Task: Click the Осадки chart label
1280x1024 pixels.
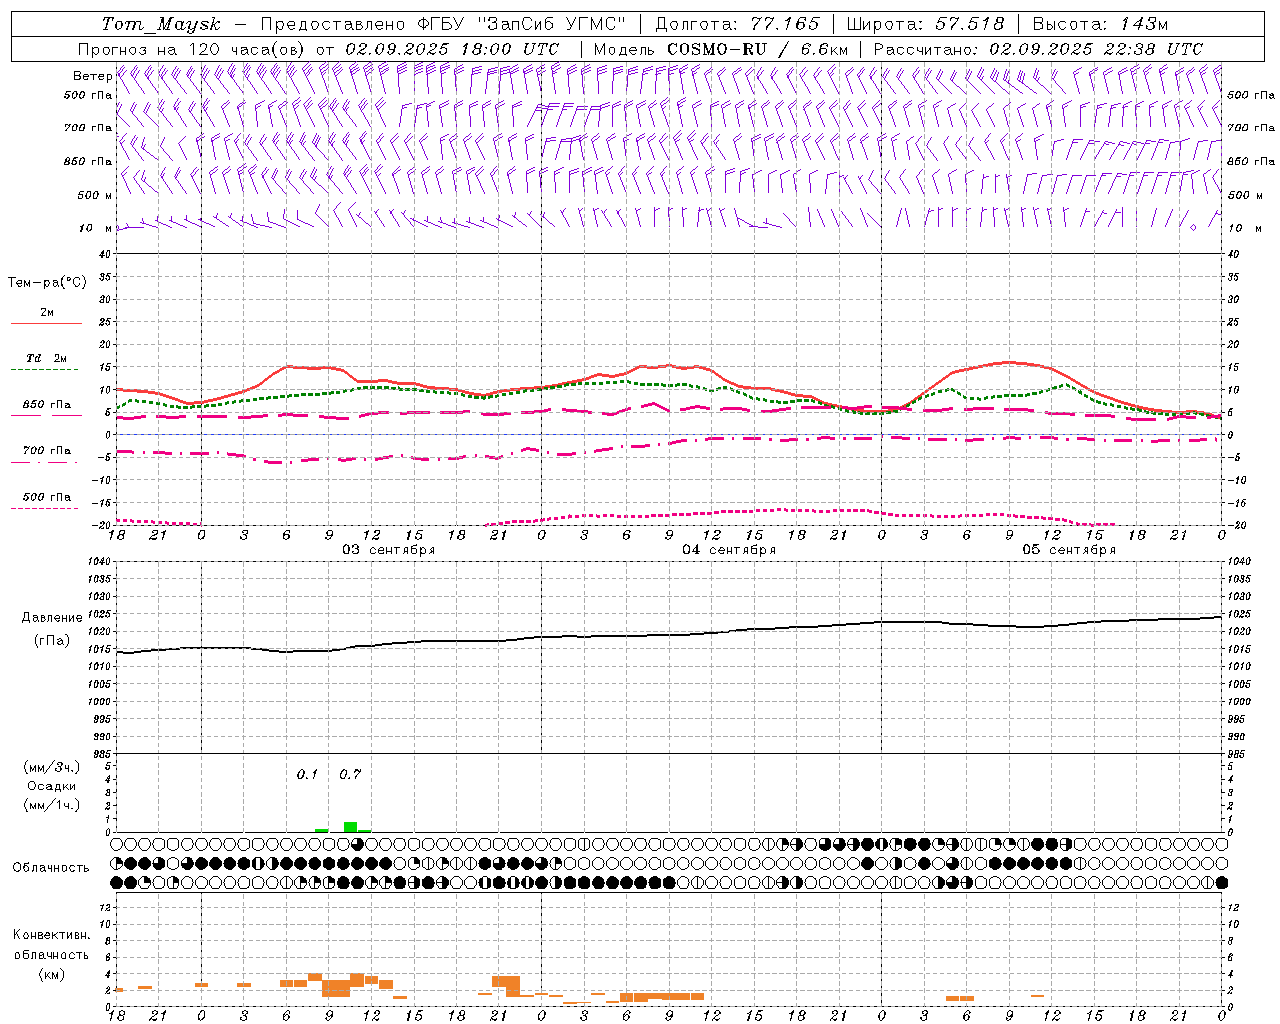Action: pyautogui.click(x=52, y=786)
